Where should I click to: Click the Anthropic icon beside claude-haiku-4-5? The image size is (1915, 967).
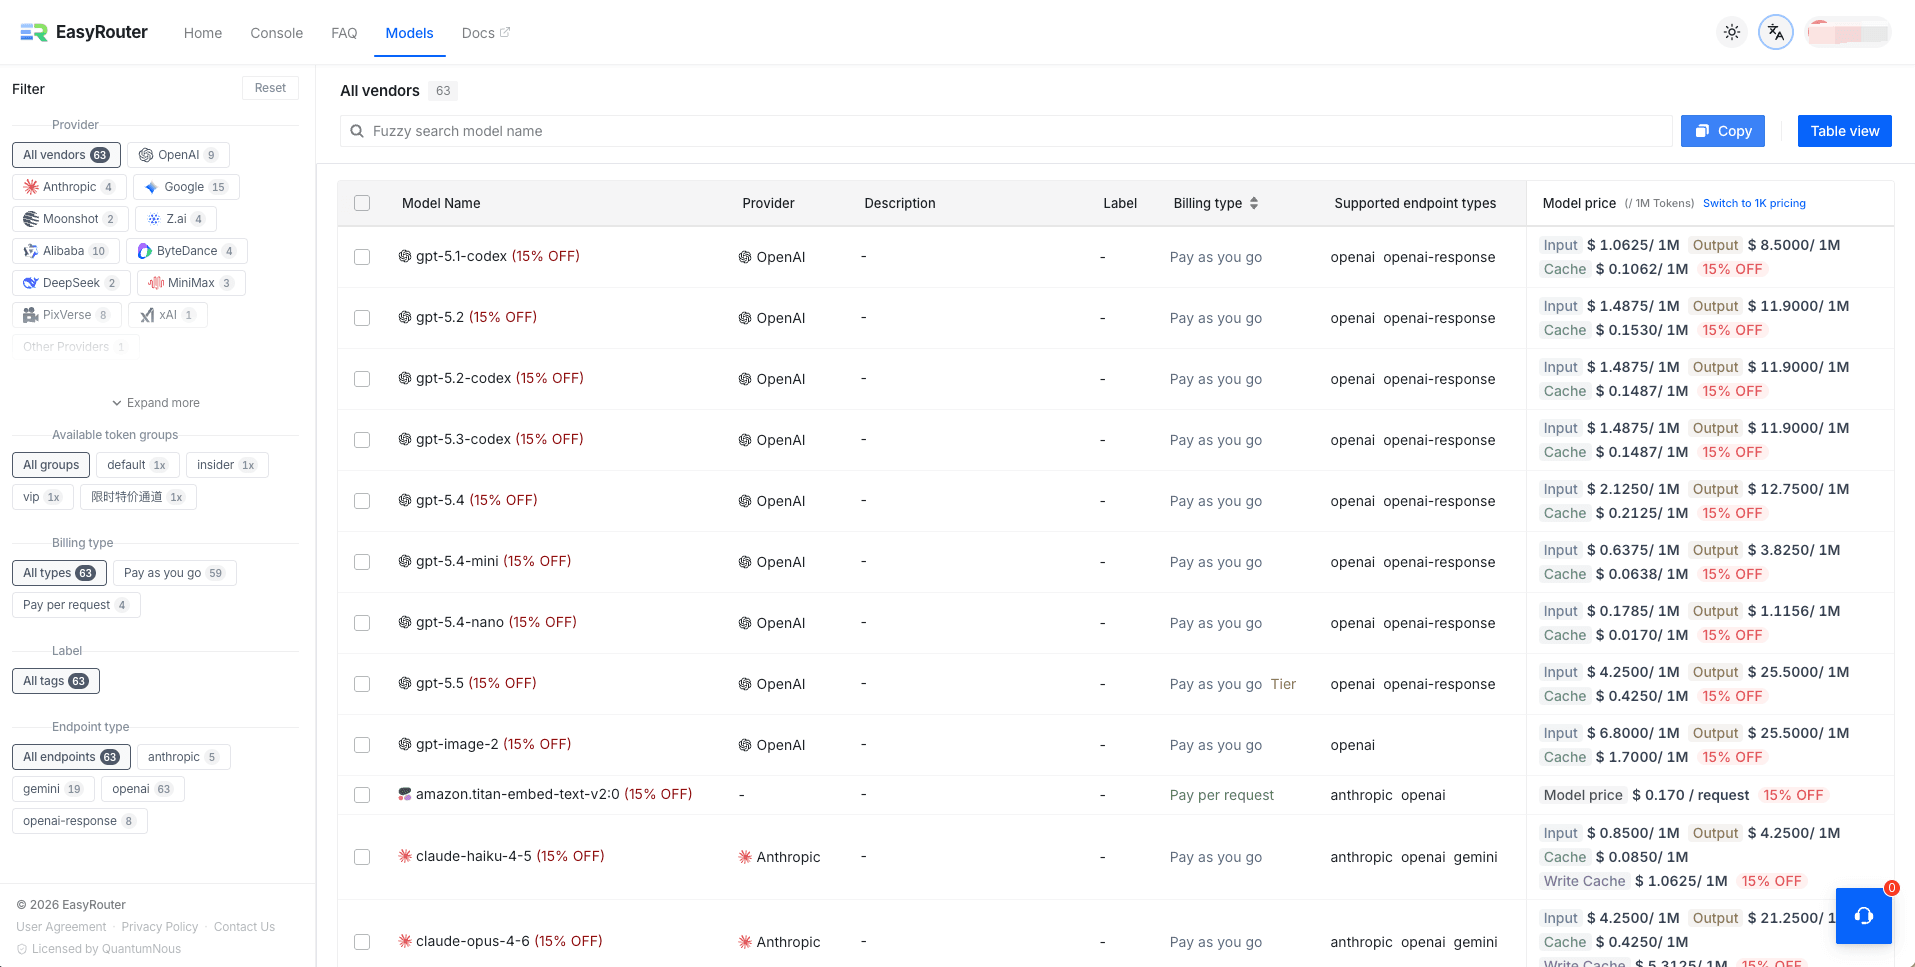[x=405, y=856]
